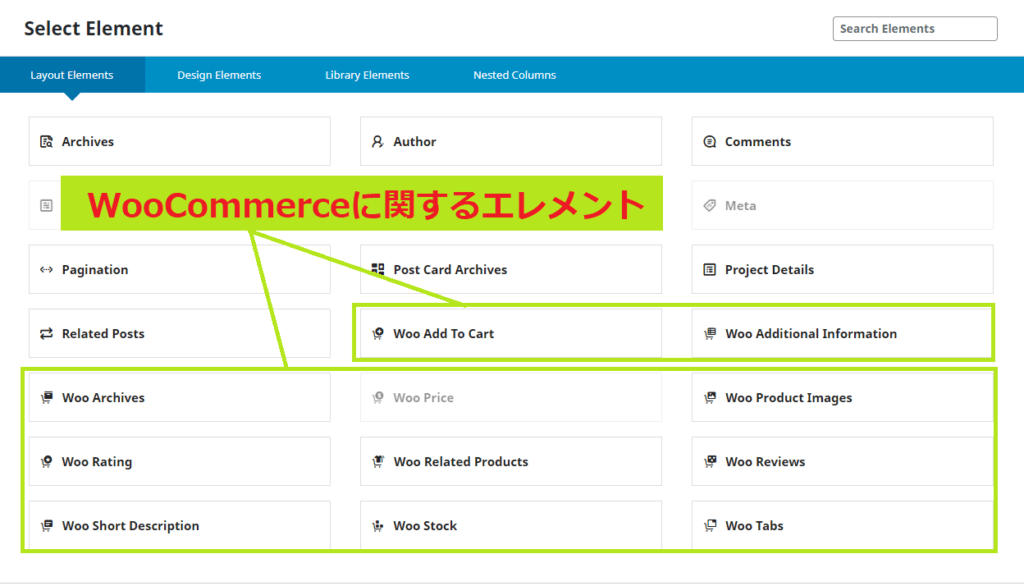
Task: Click the Pagination arrows icon
Action: (x=46, y=270)
